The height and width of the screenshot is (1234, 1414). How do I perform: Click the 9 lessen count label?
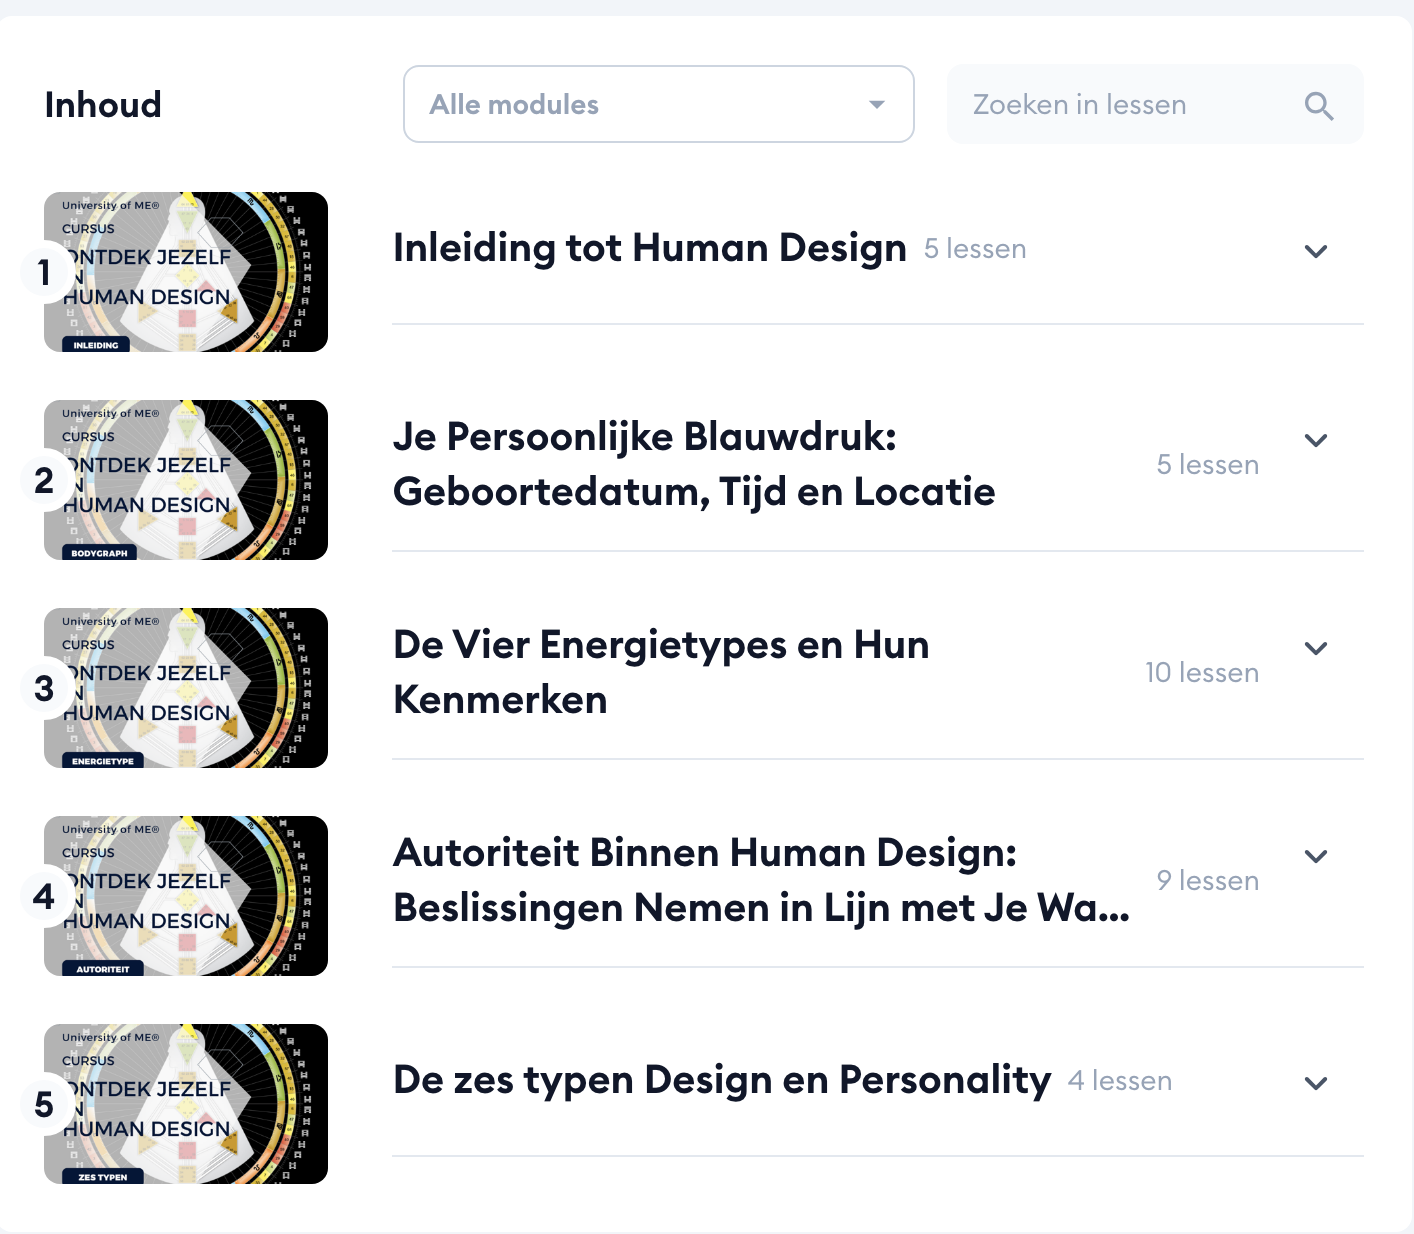(1207, 881)
